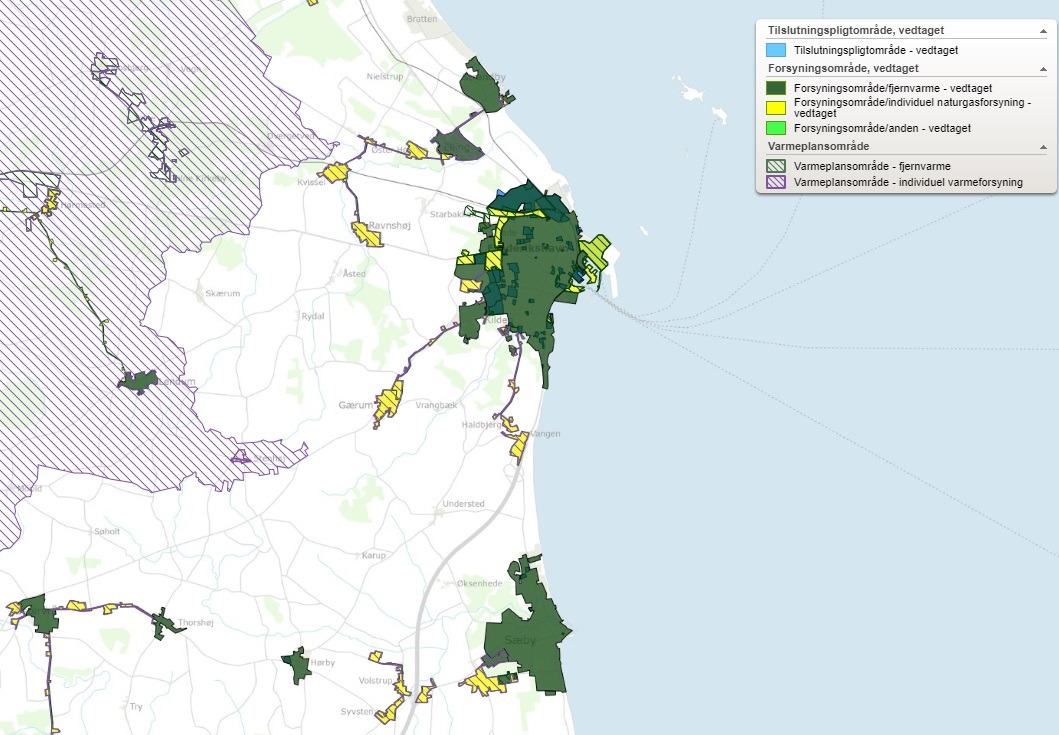Click the green supply area at Lendum
This screenshot has width=1059, height=735.
tap(140, 381)
